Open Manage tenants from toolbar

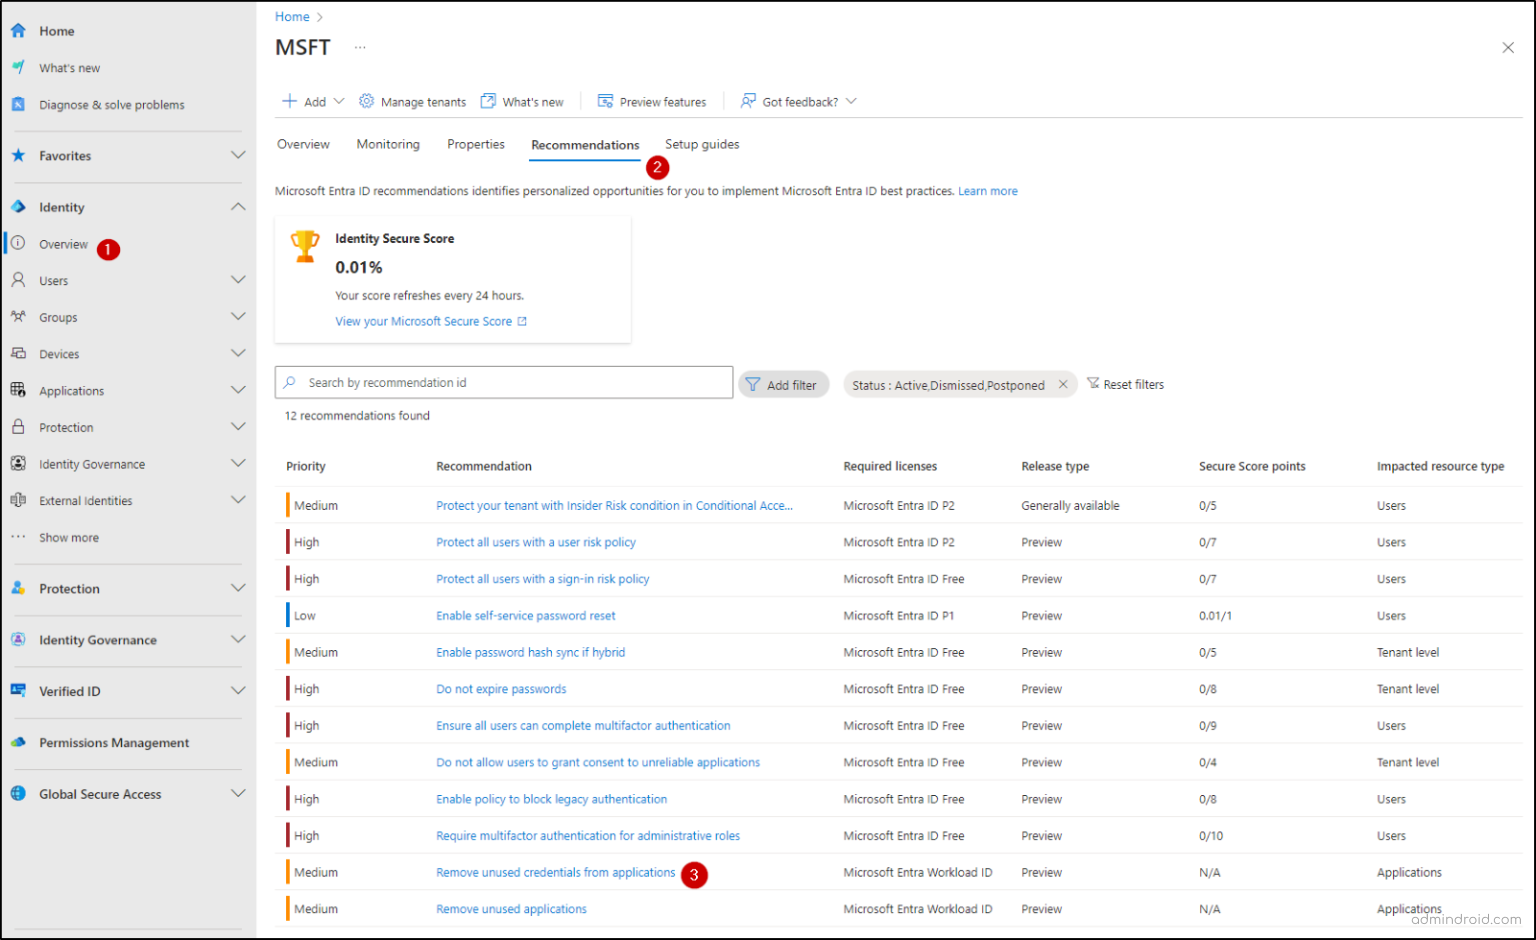412,101
